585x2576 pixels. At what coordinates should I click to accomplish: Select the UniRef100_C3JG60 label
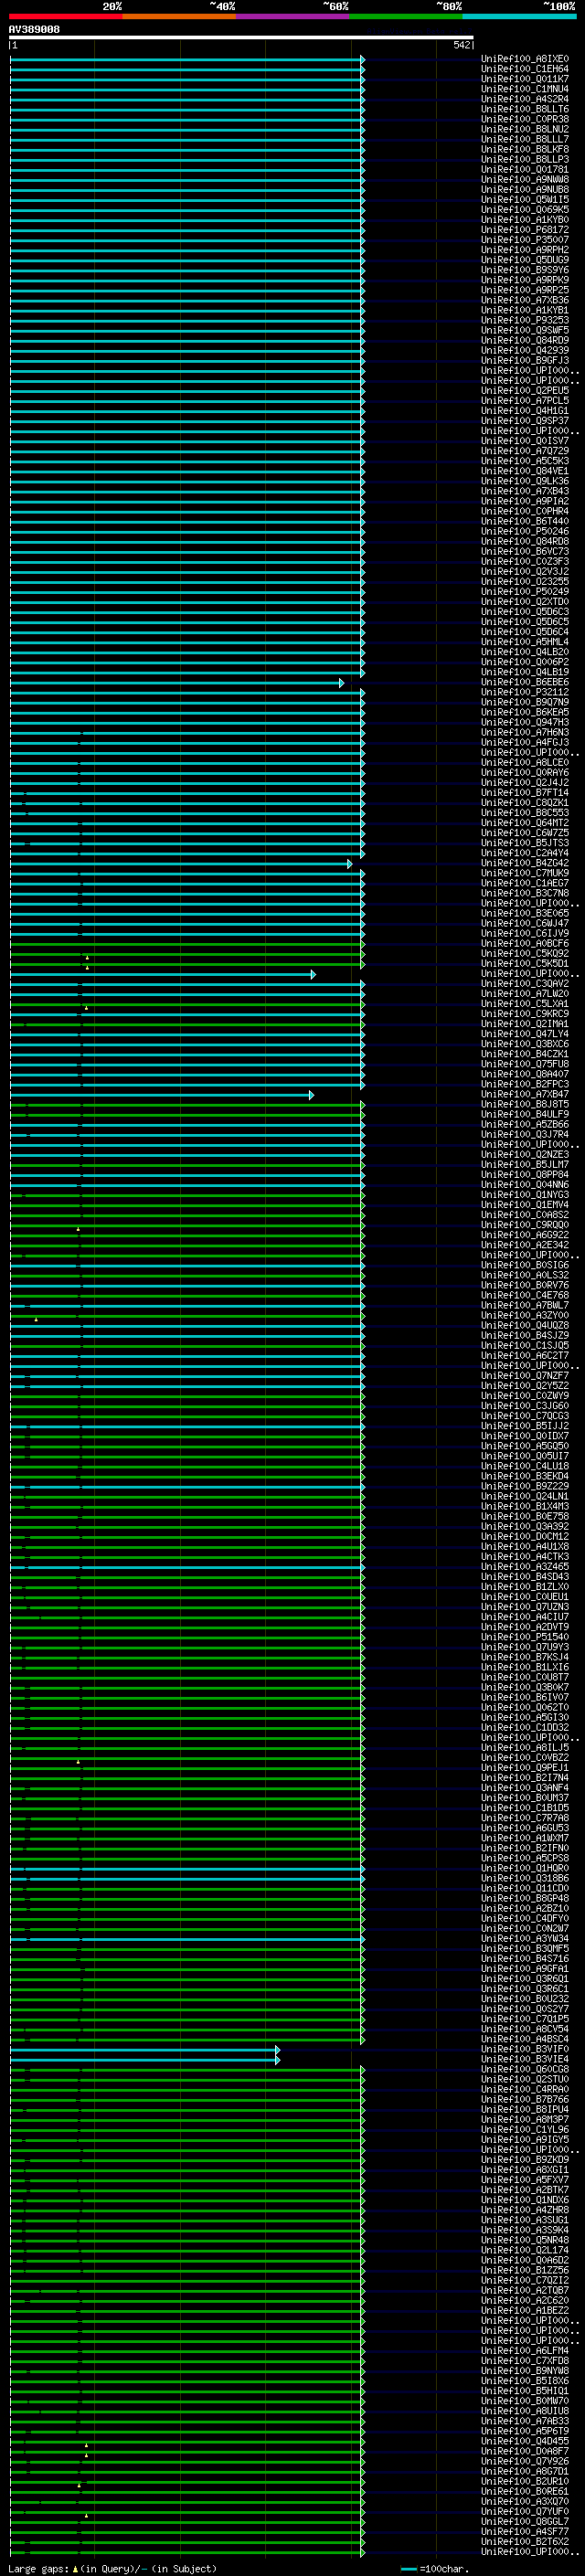pyautogui.click(x=525, y=1406)
